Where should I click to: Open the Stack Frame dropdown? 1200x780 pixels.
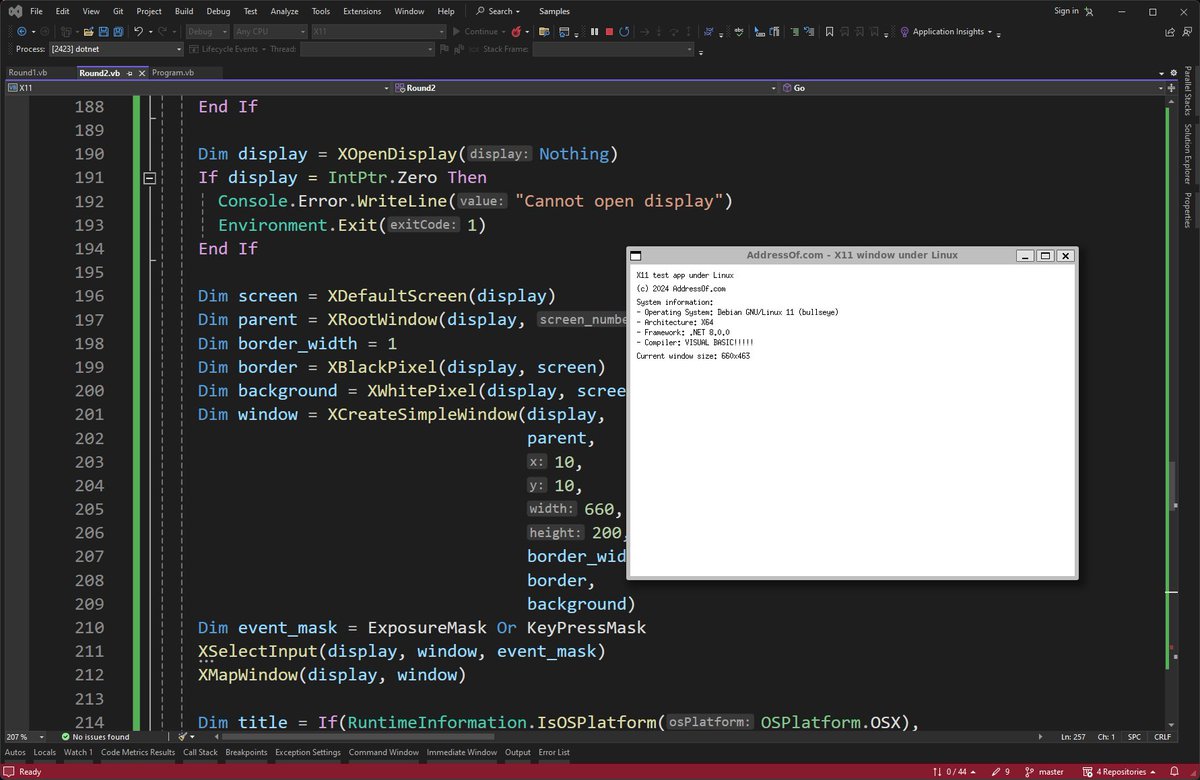(613, 49)
